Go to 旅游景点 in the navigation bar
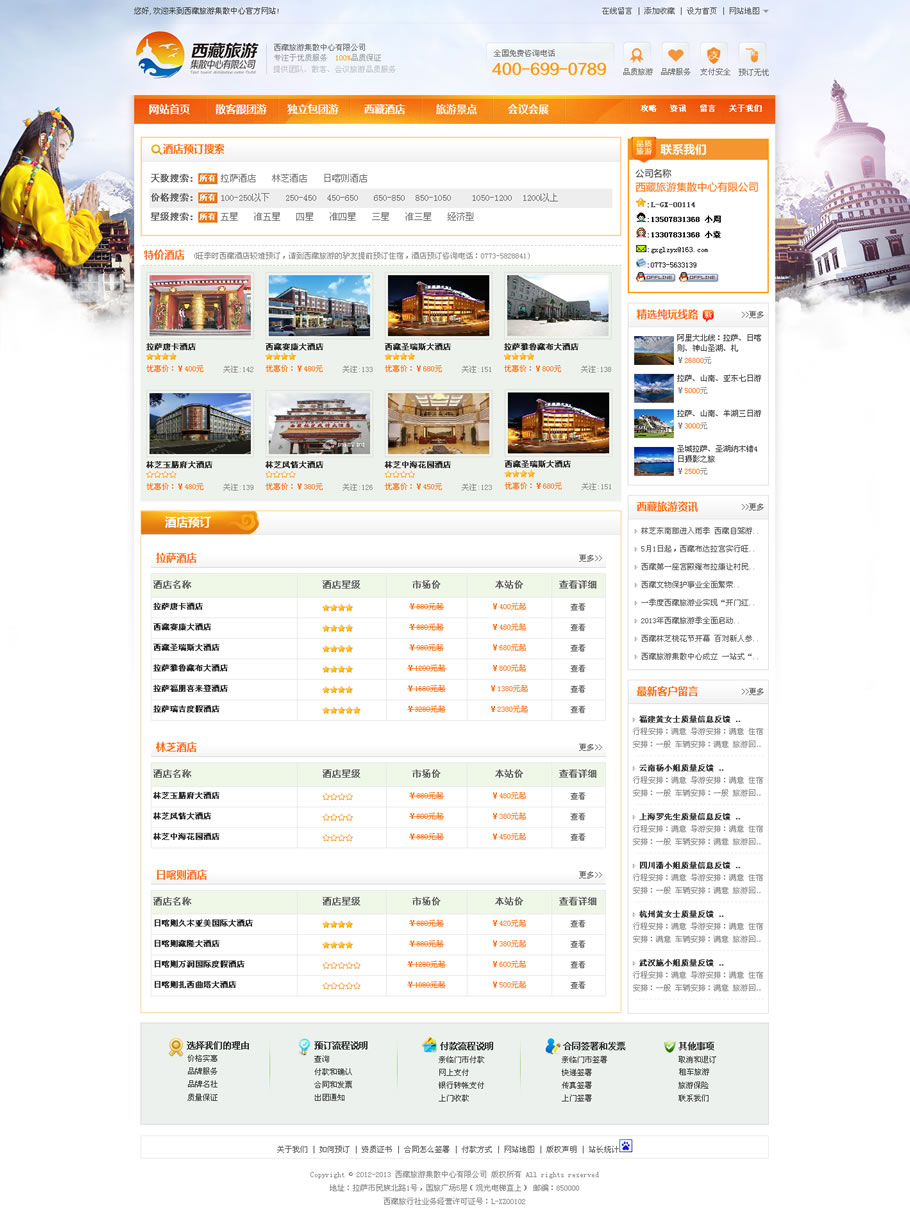 click(x=456, y=109)
